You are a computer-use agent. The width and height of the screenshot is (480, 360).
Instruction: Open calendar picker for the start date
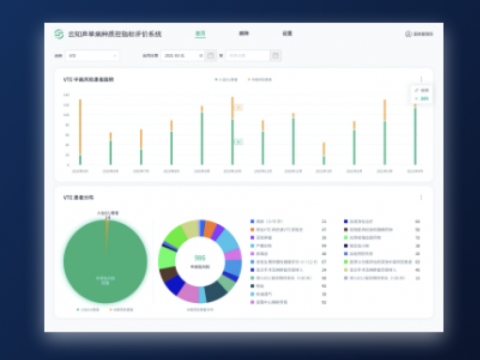pyautogui.click(x=210, y=56)
